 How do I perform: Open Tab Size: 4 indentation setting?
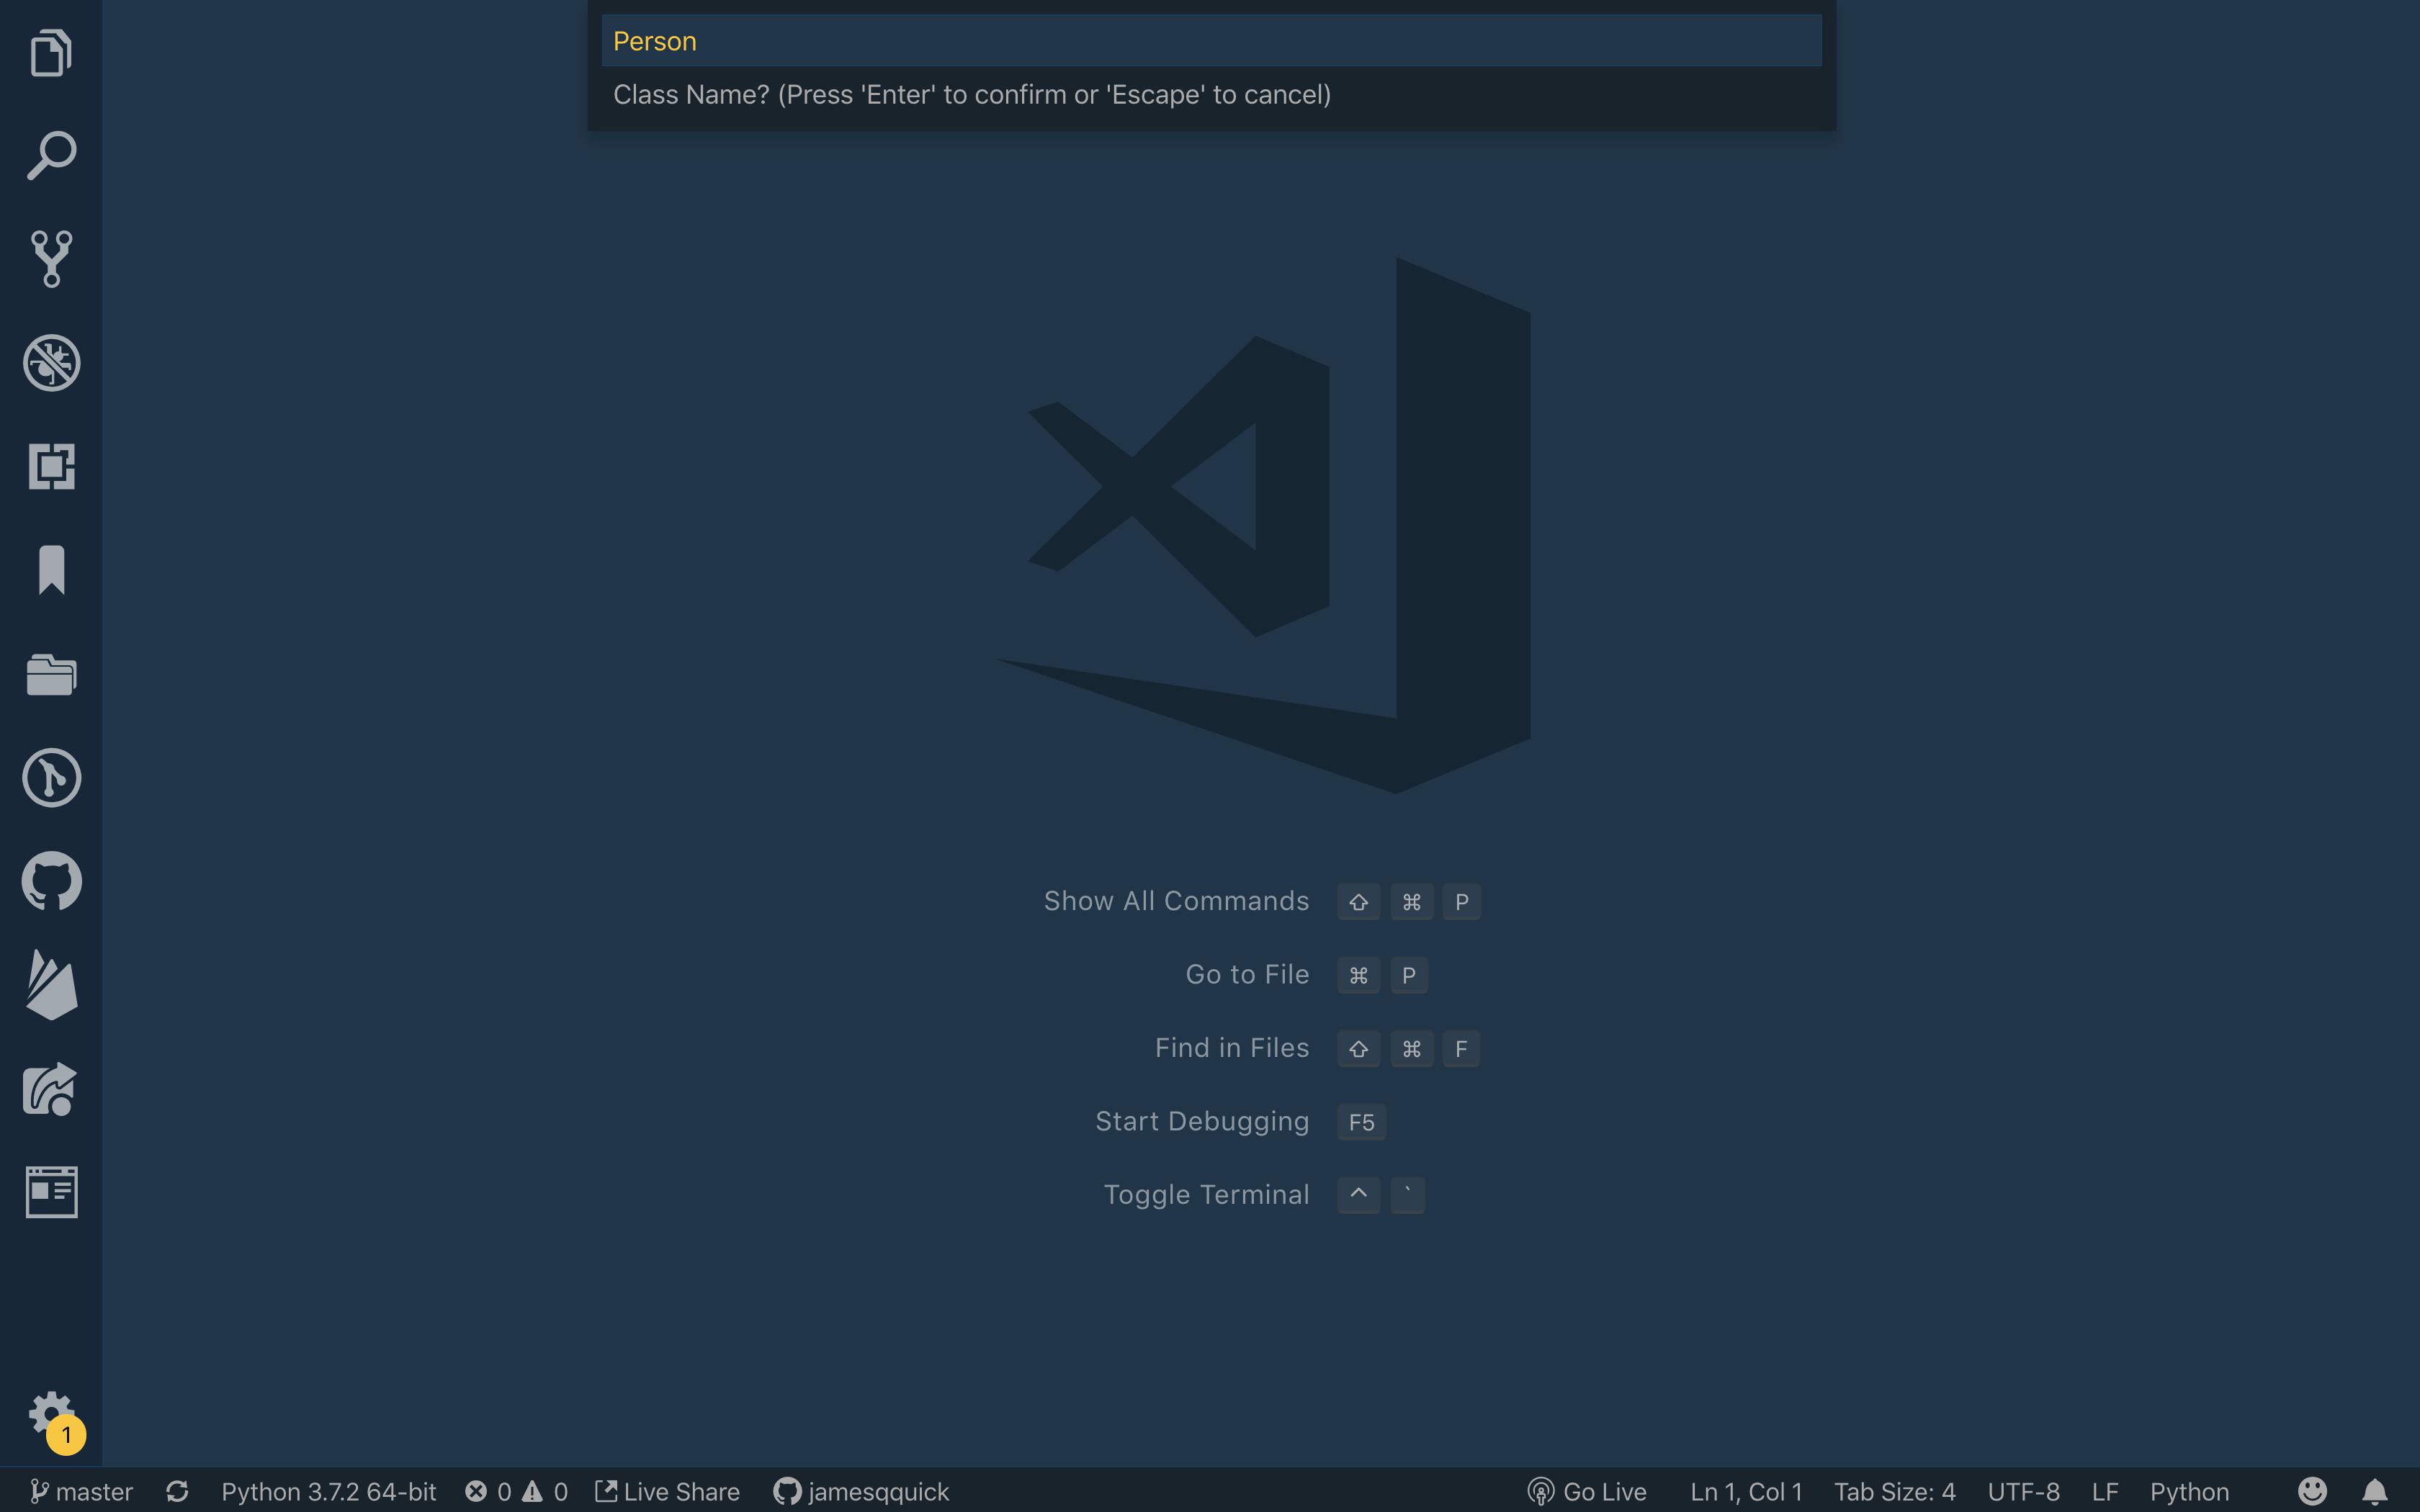(1894, 1491)
